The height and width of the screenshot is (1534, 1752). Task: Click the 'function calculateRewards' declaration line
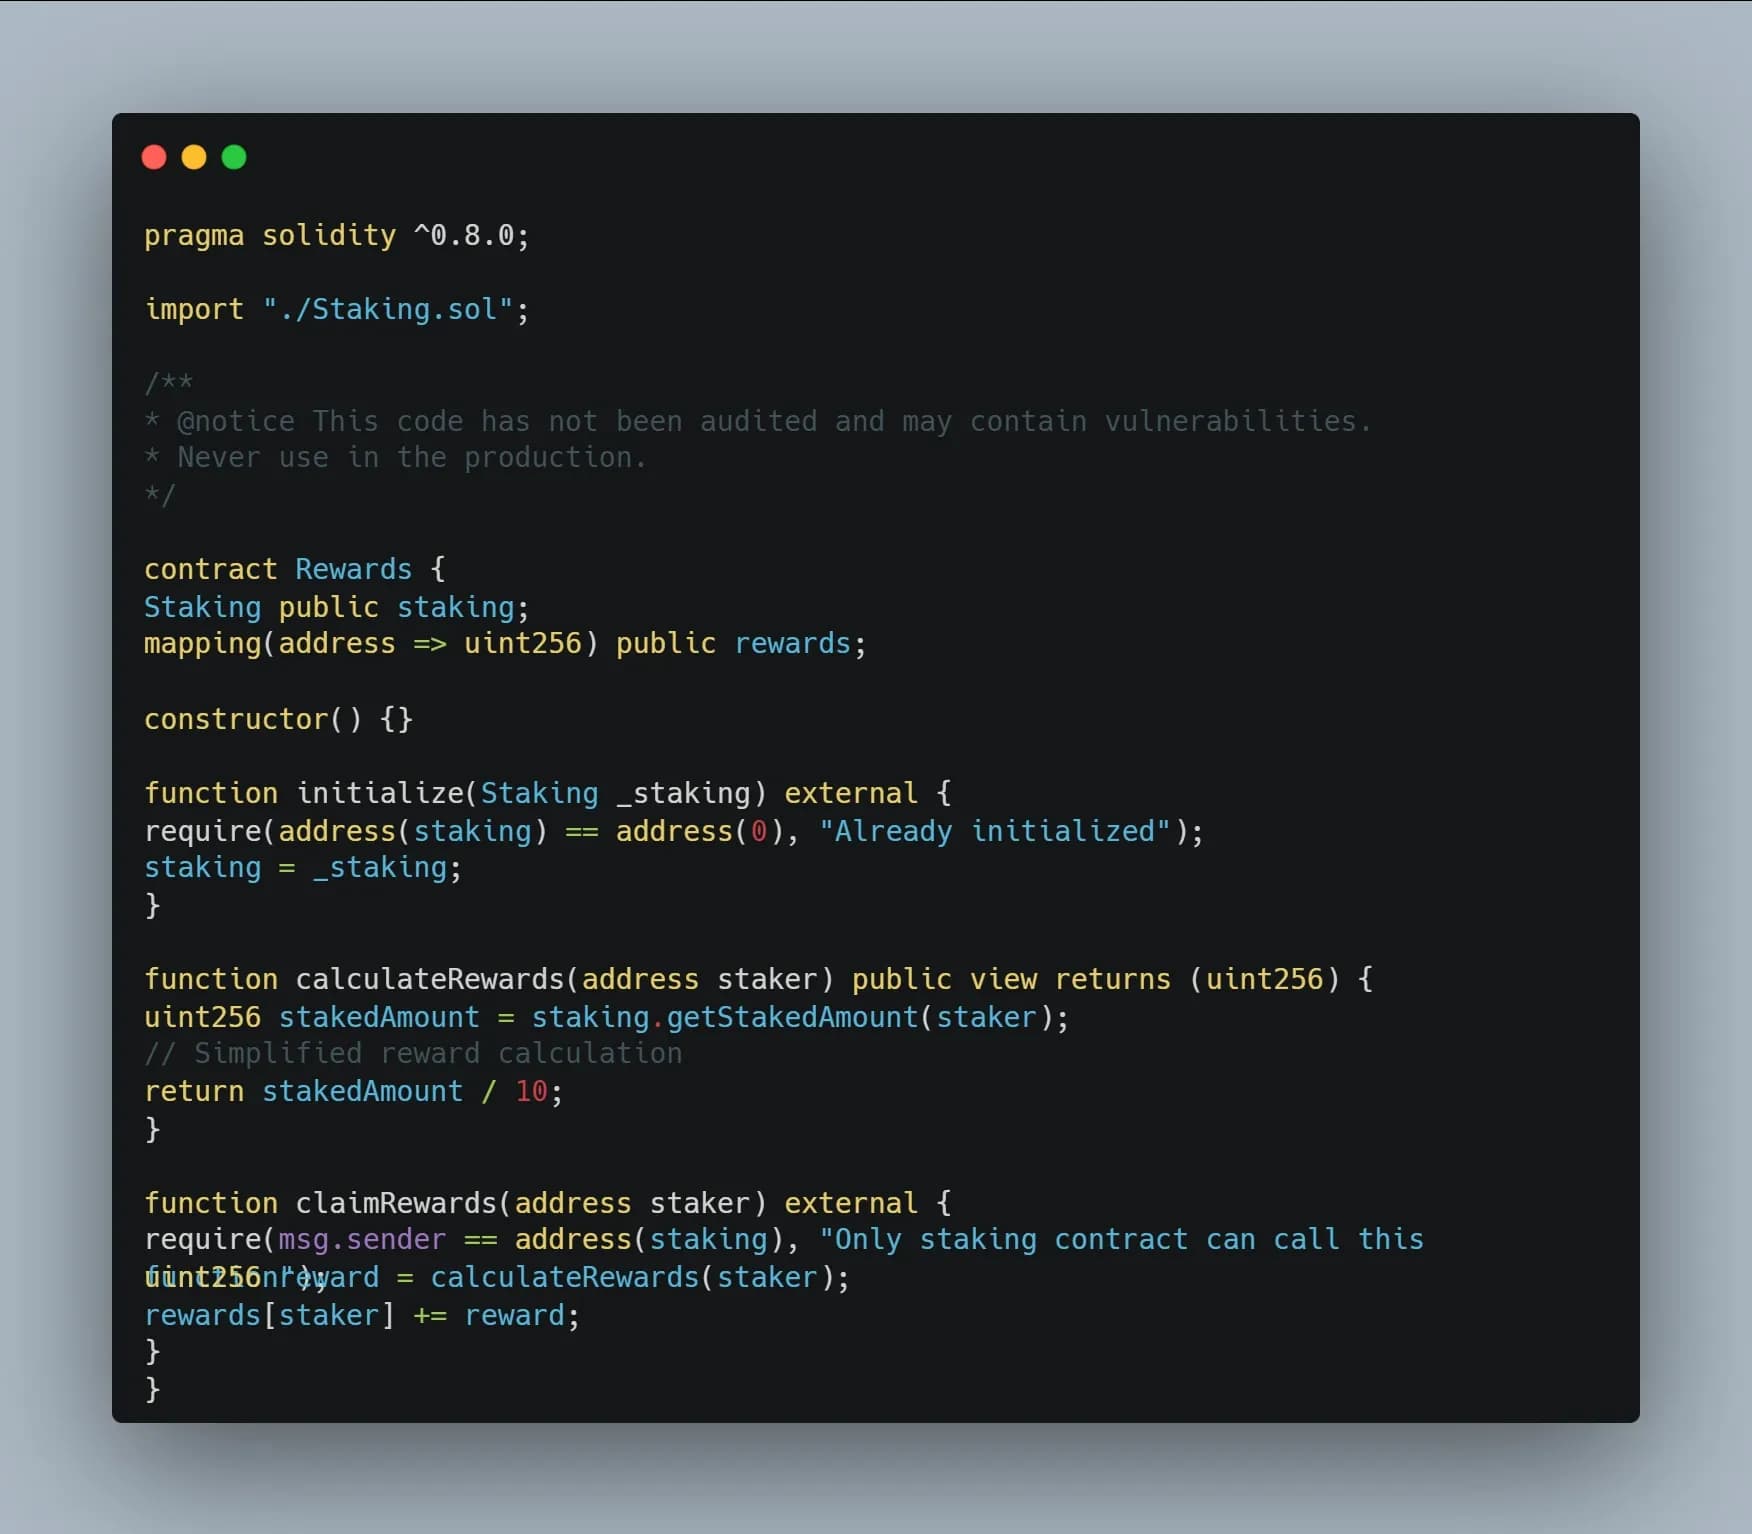pos(759,979)
